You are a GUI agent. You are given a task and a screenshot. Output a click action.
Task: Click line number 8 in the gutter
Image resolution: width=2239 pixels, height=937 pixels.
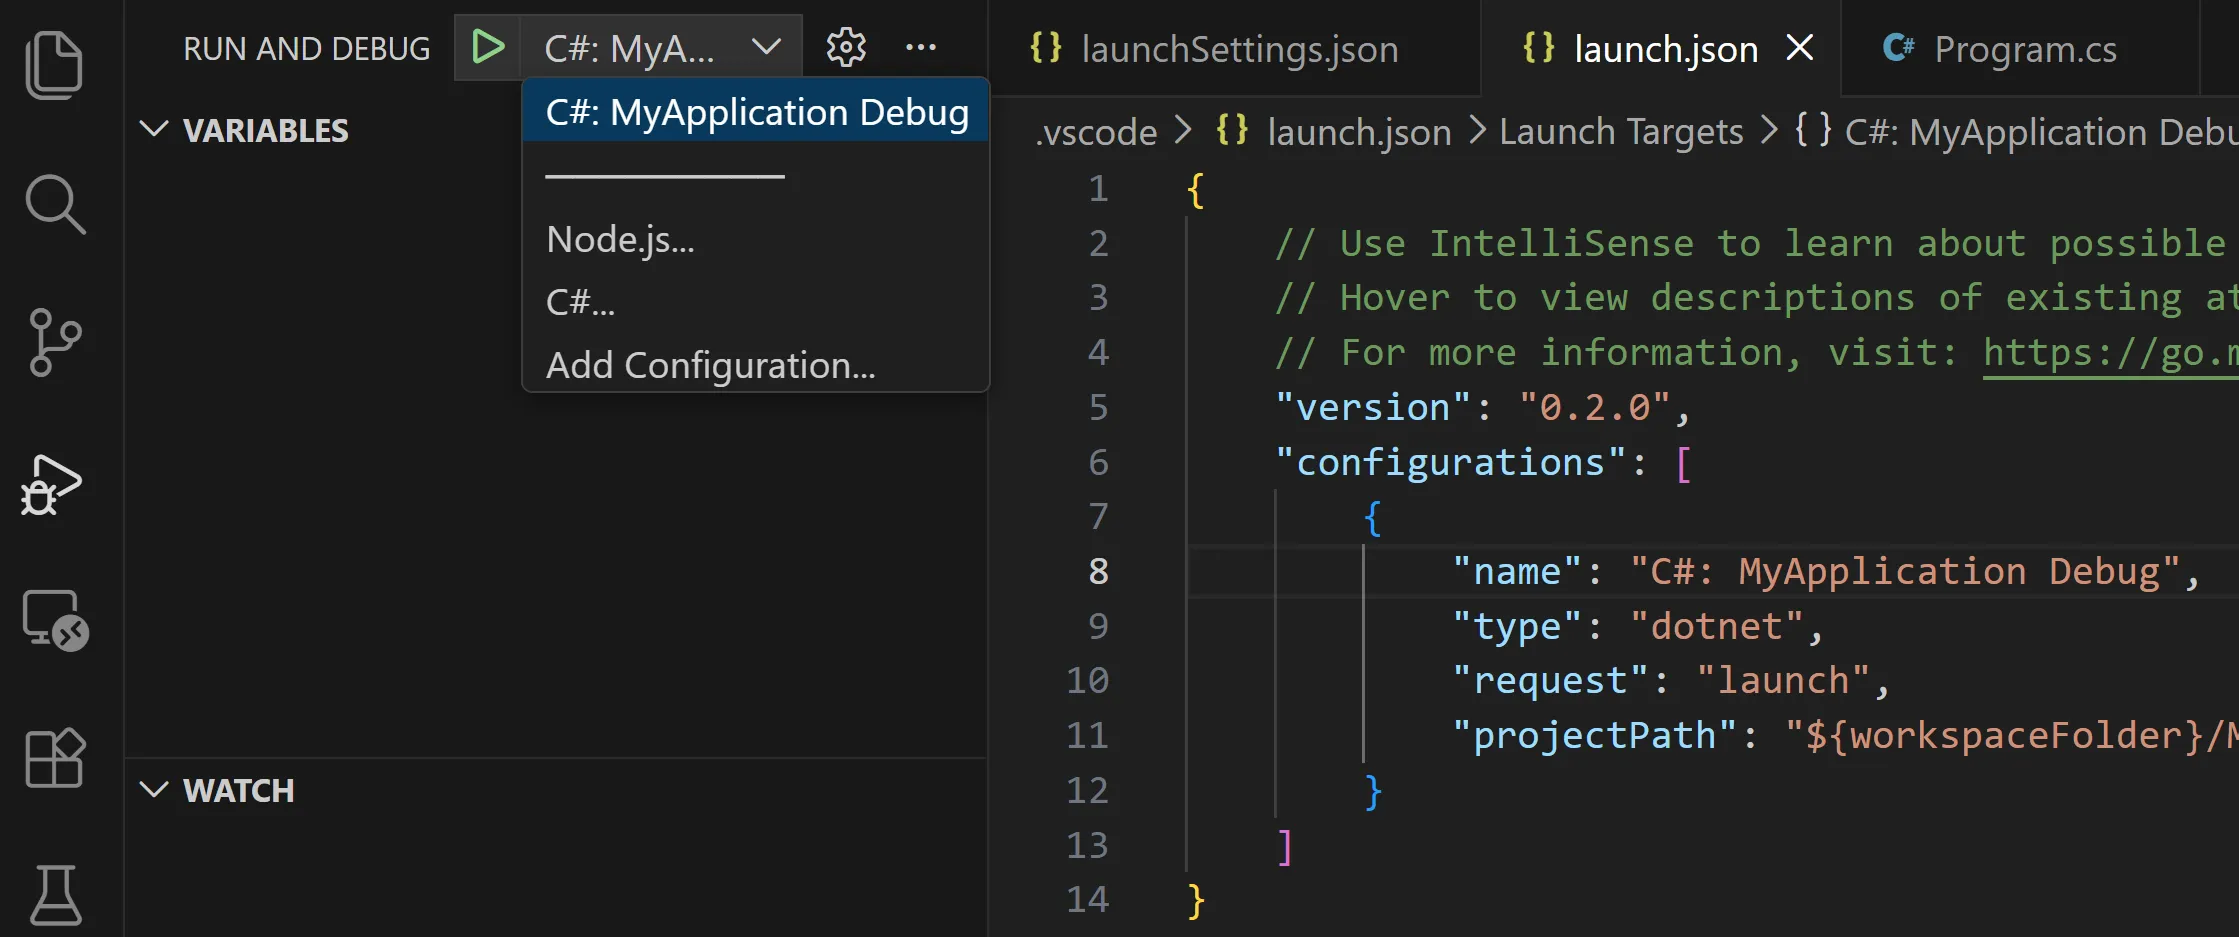click(1098, 571)
